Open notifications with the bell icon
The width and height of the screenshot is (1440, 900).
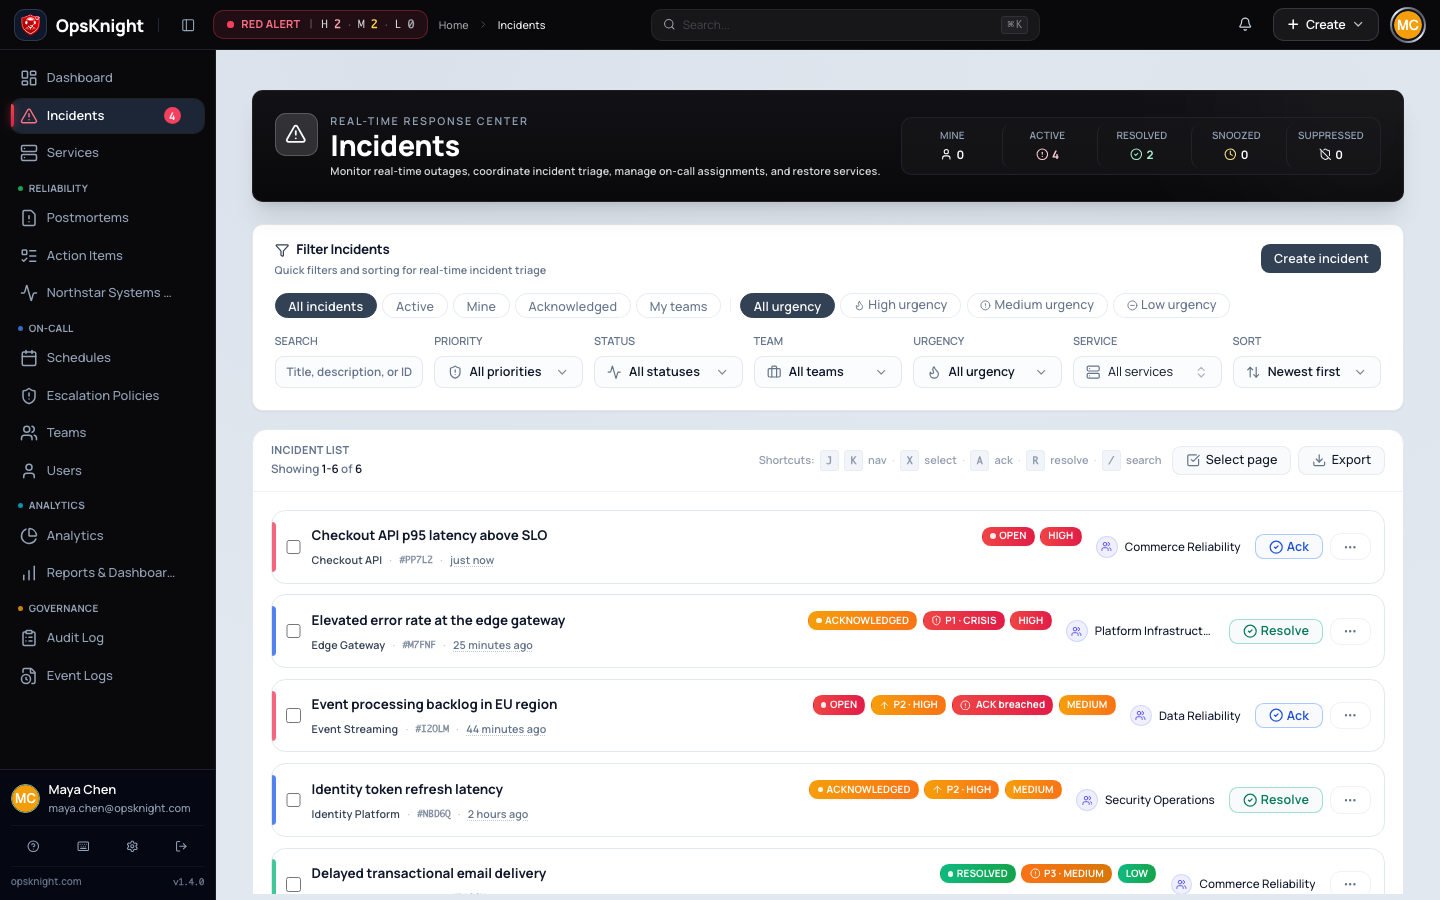(x=1245, y=25)
